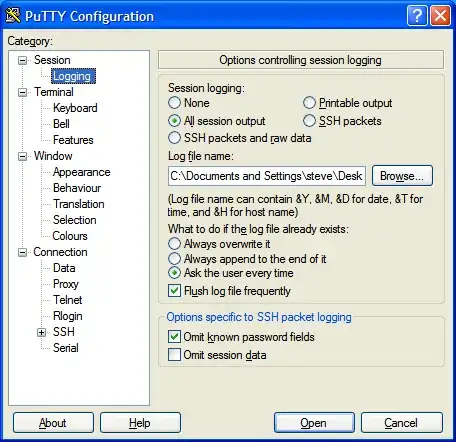
Task: Collapse the Connection tree node
Action: (x=22, y=252)
